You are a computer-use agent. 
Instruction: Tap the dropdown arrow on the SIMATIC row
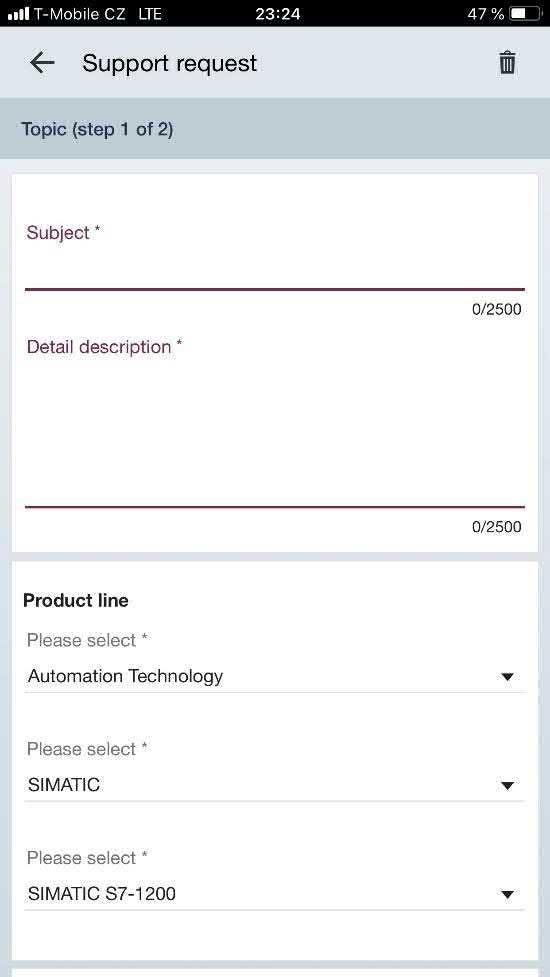(508, 786)
